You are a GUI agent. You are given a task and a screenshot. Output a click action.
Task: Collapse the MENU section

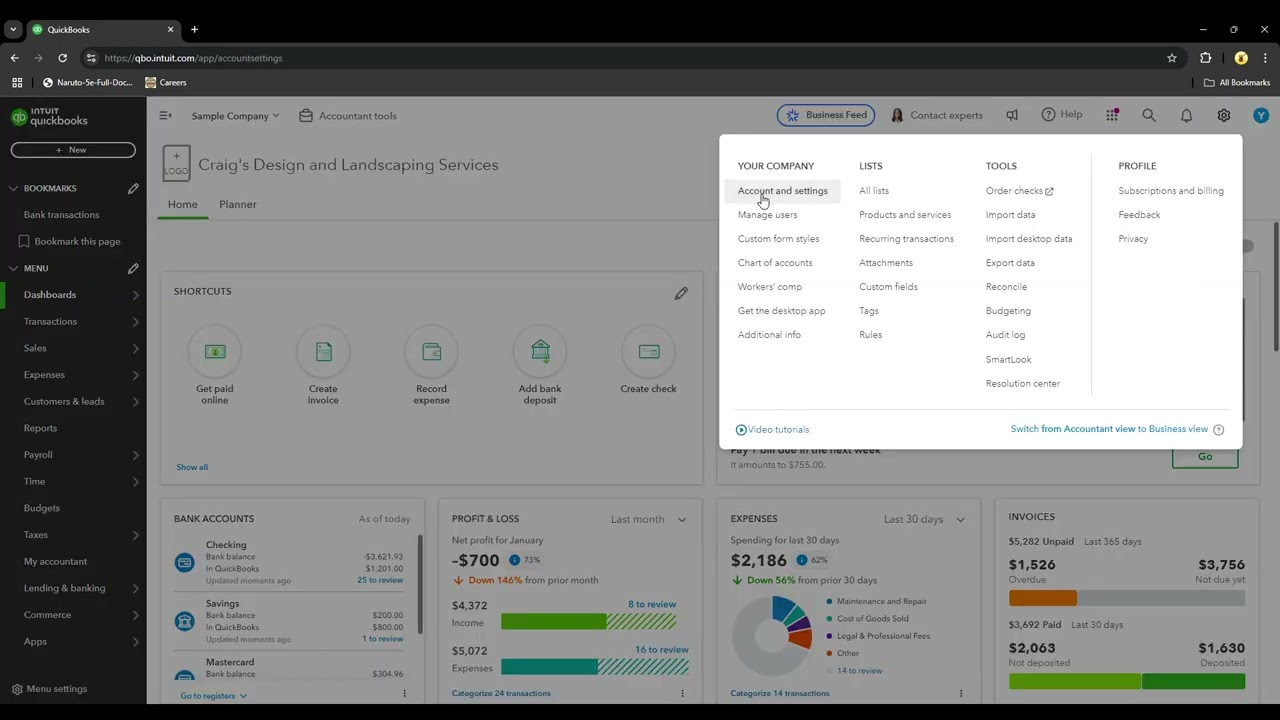coord(13,268)
